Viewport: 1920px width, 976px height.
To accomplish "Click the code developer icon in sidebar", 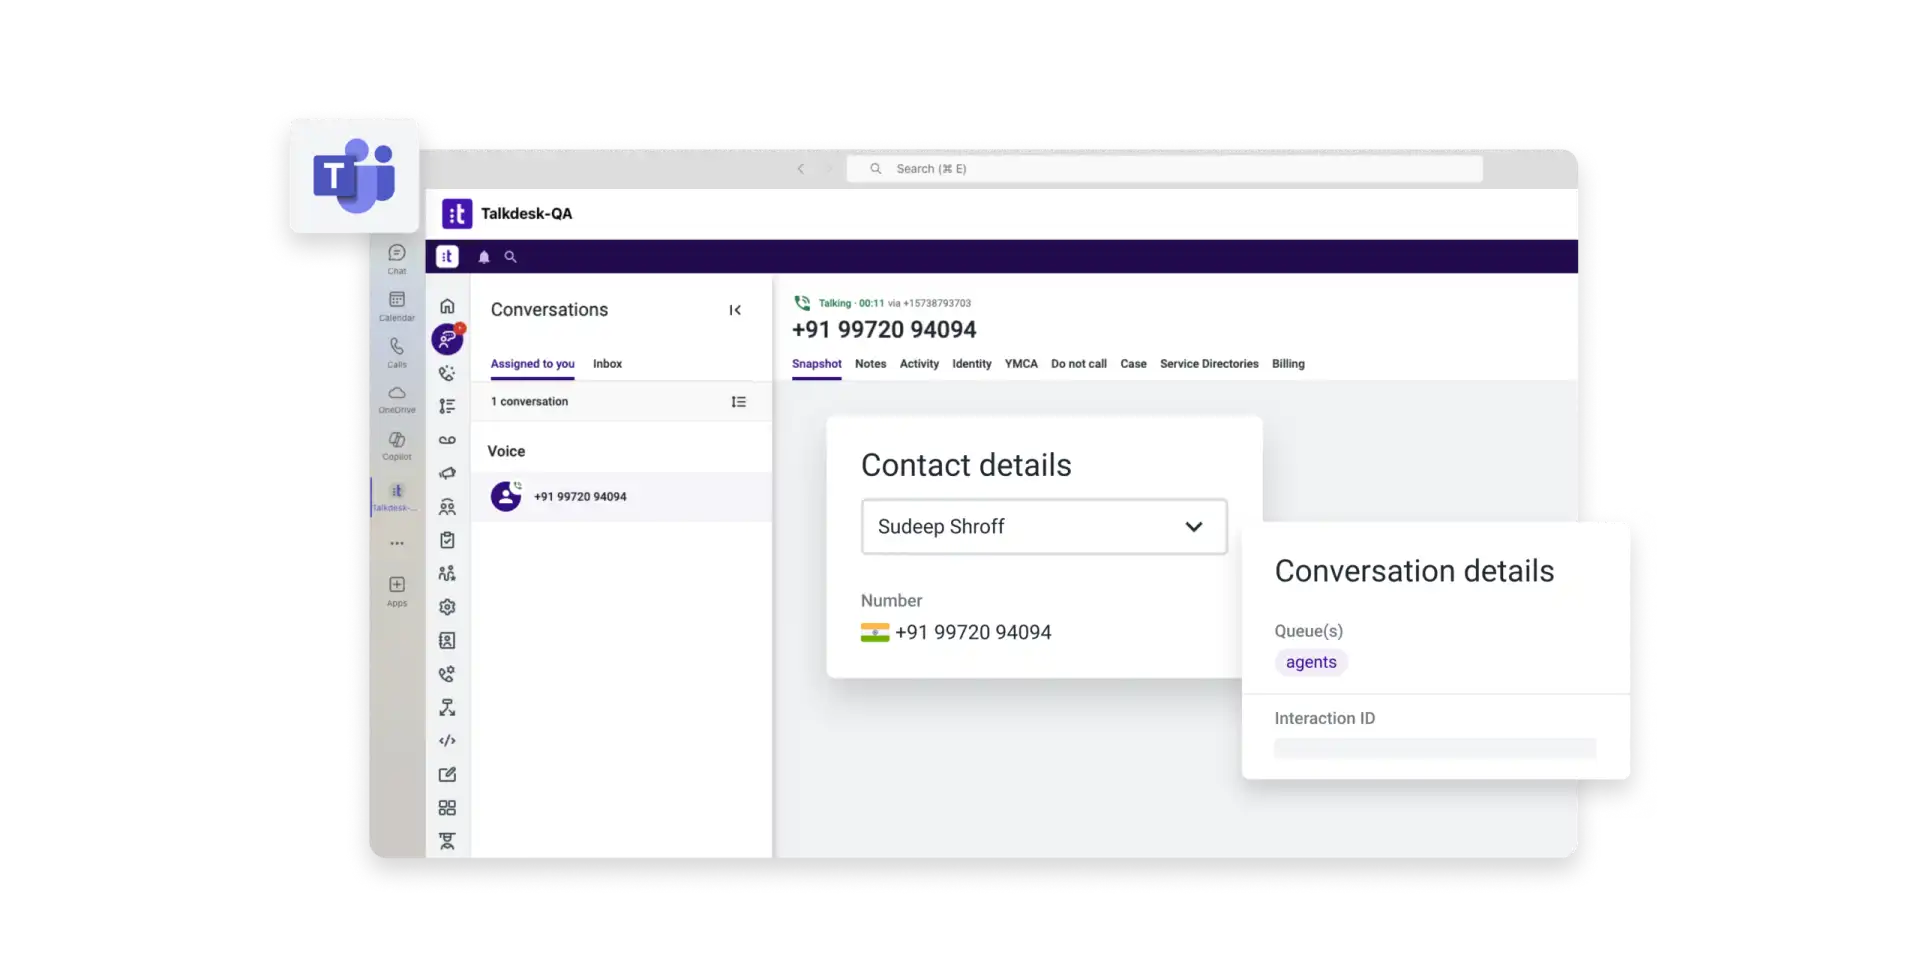I will [x=447, y=741].
